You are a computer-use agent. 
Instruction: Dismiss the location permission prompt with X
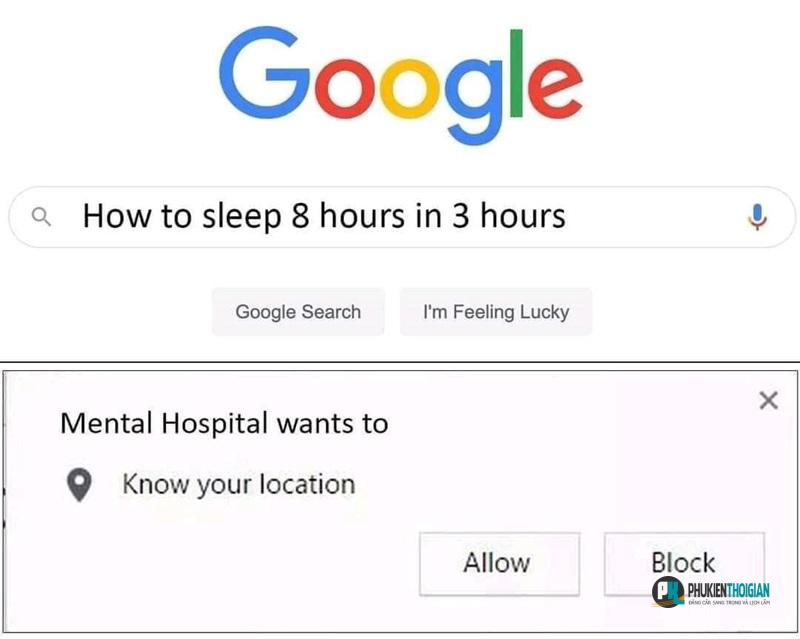tap(768, 401)
